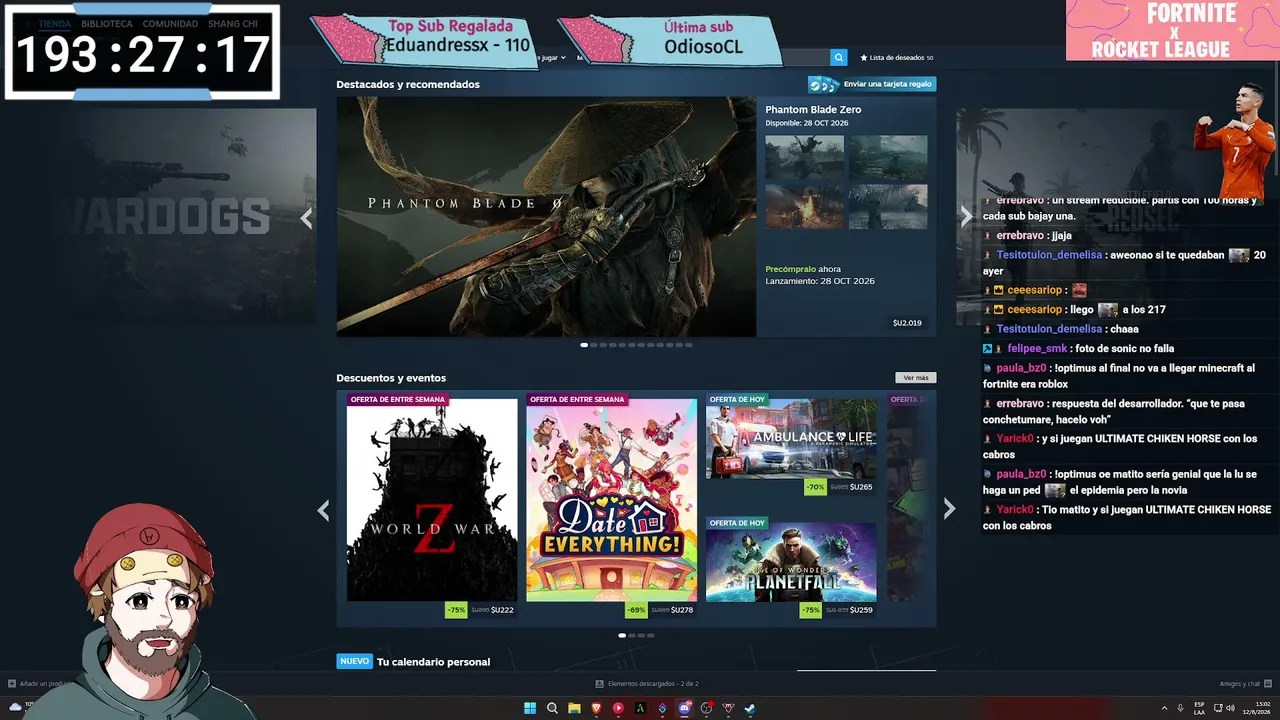Viewport: 1280px width, 720px height.
Task: Open Elementos descargados downloads status
Action: (x=647, y=684)
